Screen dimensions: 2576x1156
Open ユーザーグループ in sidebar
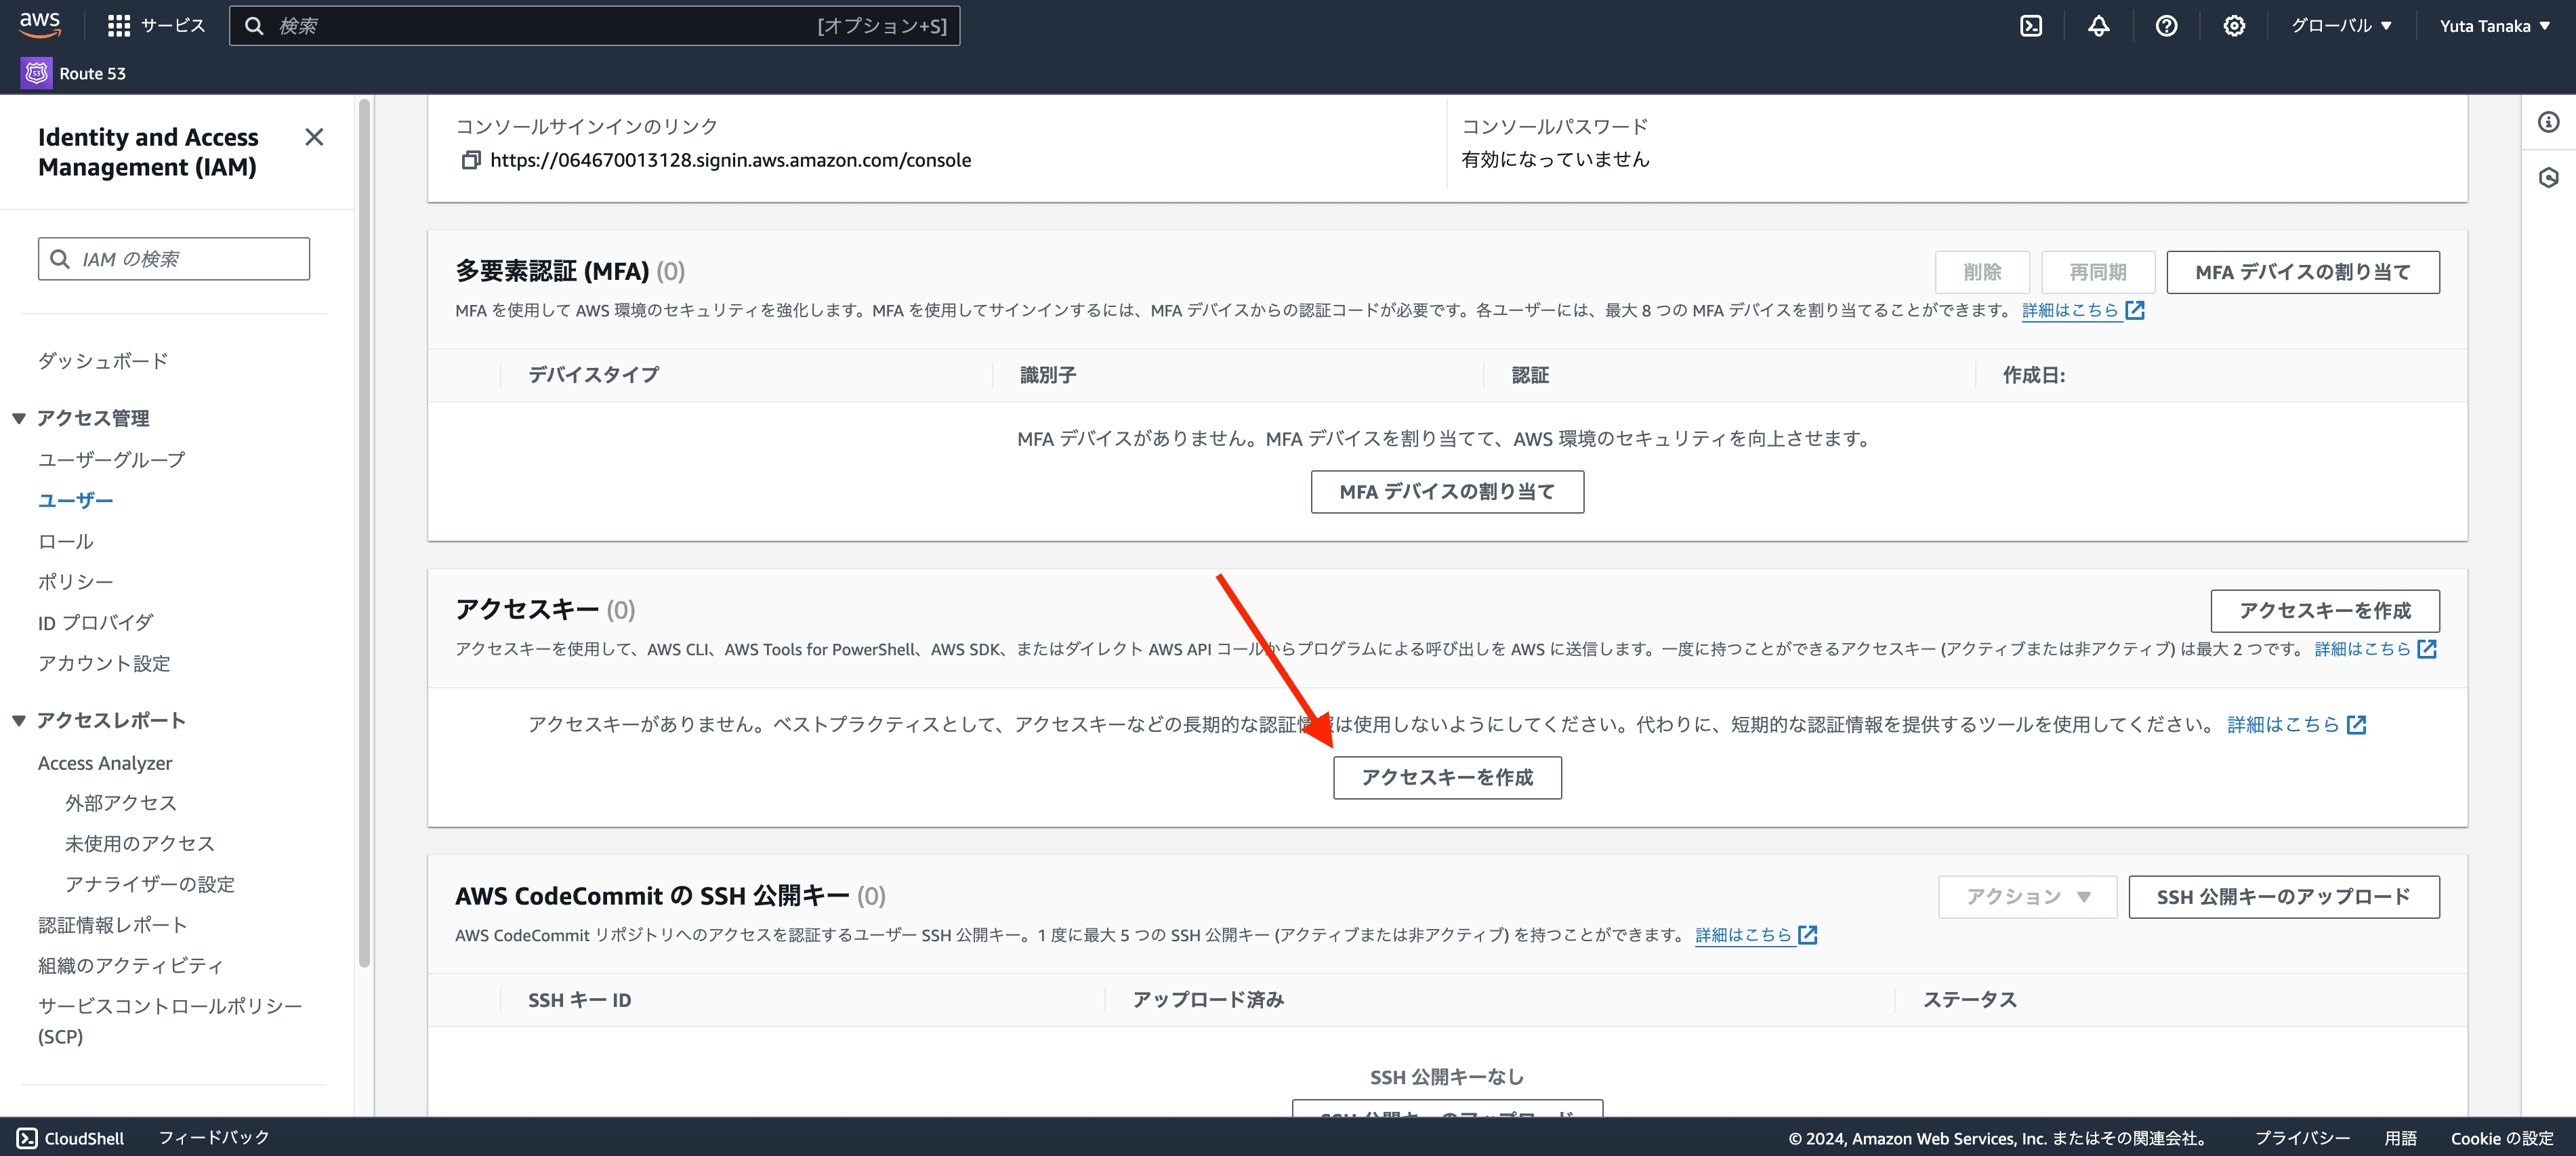[x=111, y=460]
